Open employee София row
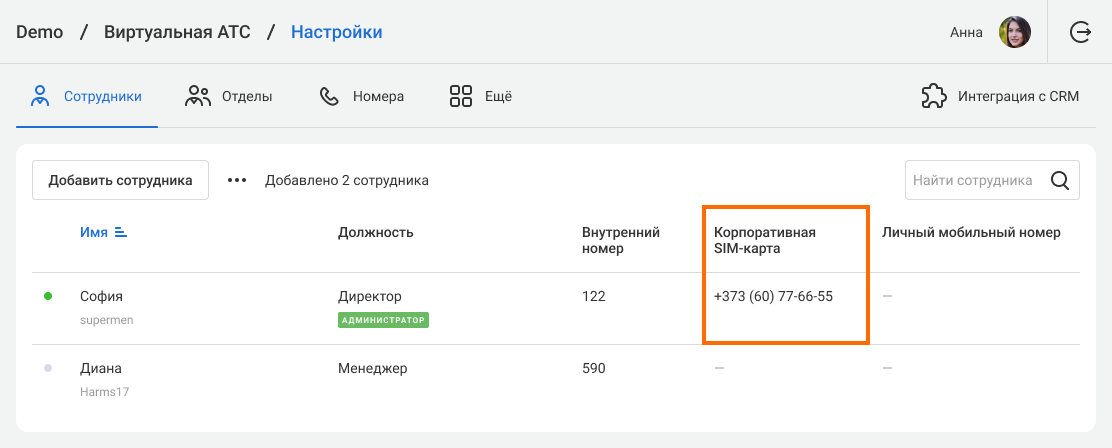The height and width of the screenshot is (448, 1112). click(x=101, y=297)
